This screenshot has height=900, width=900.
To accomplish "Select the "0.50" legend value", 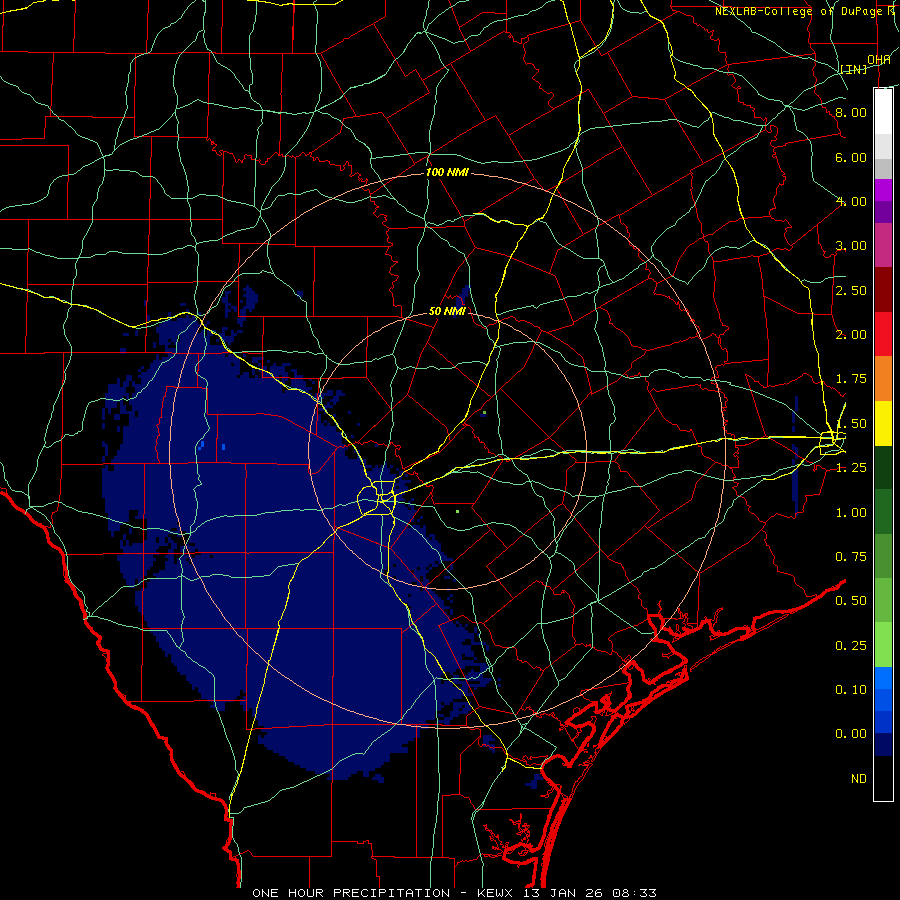I will (851, 601).
